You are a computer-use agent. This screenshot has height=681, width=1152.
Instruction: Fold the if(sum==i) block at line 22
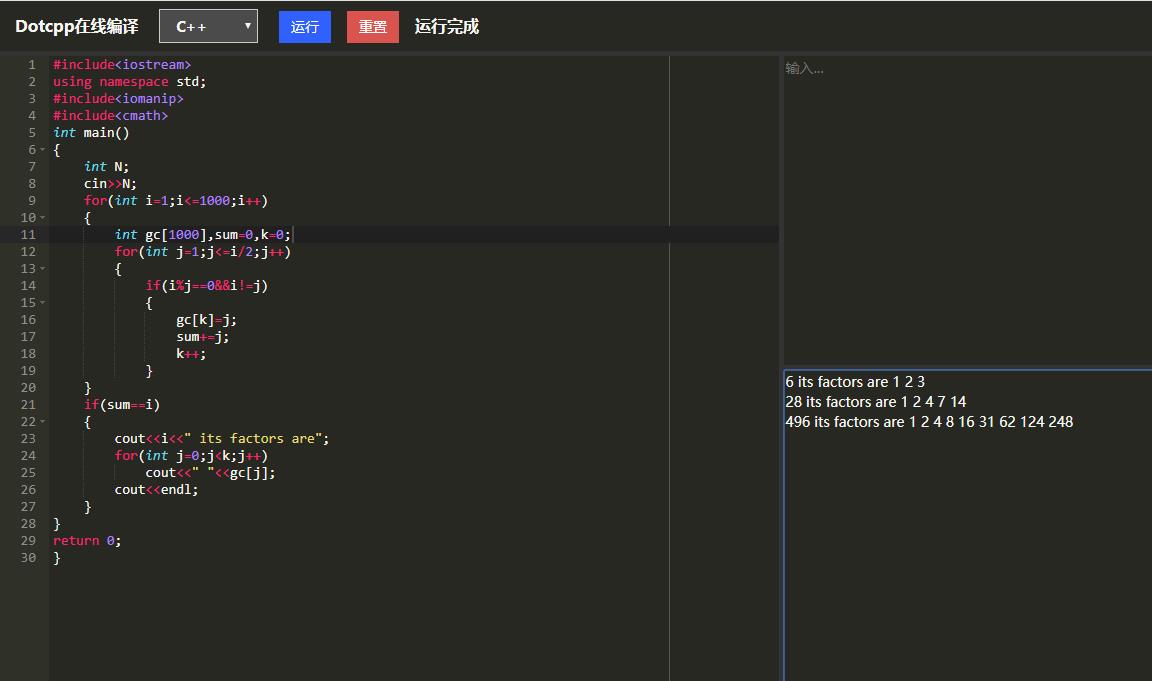(x=42, y=422)
